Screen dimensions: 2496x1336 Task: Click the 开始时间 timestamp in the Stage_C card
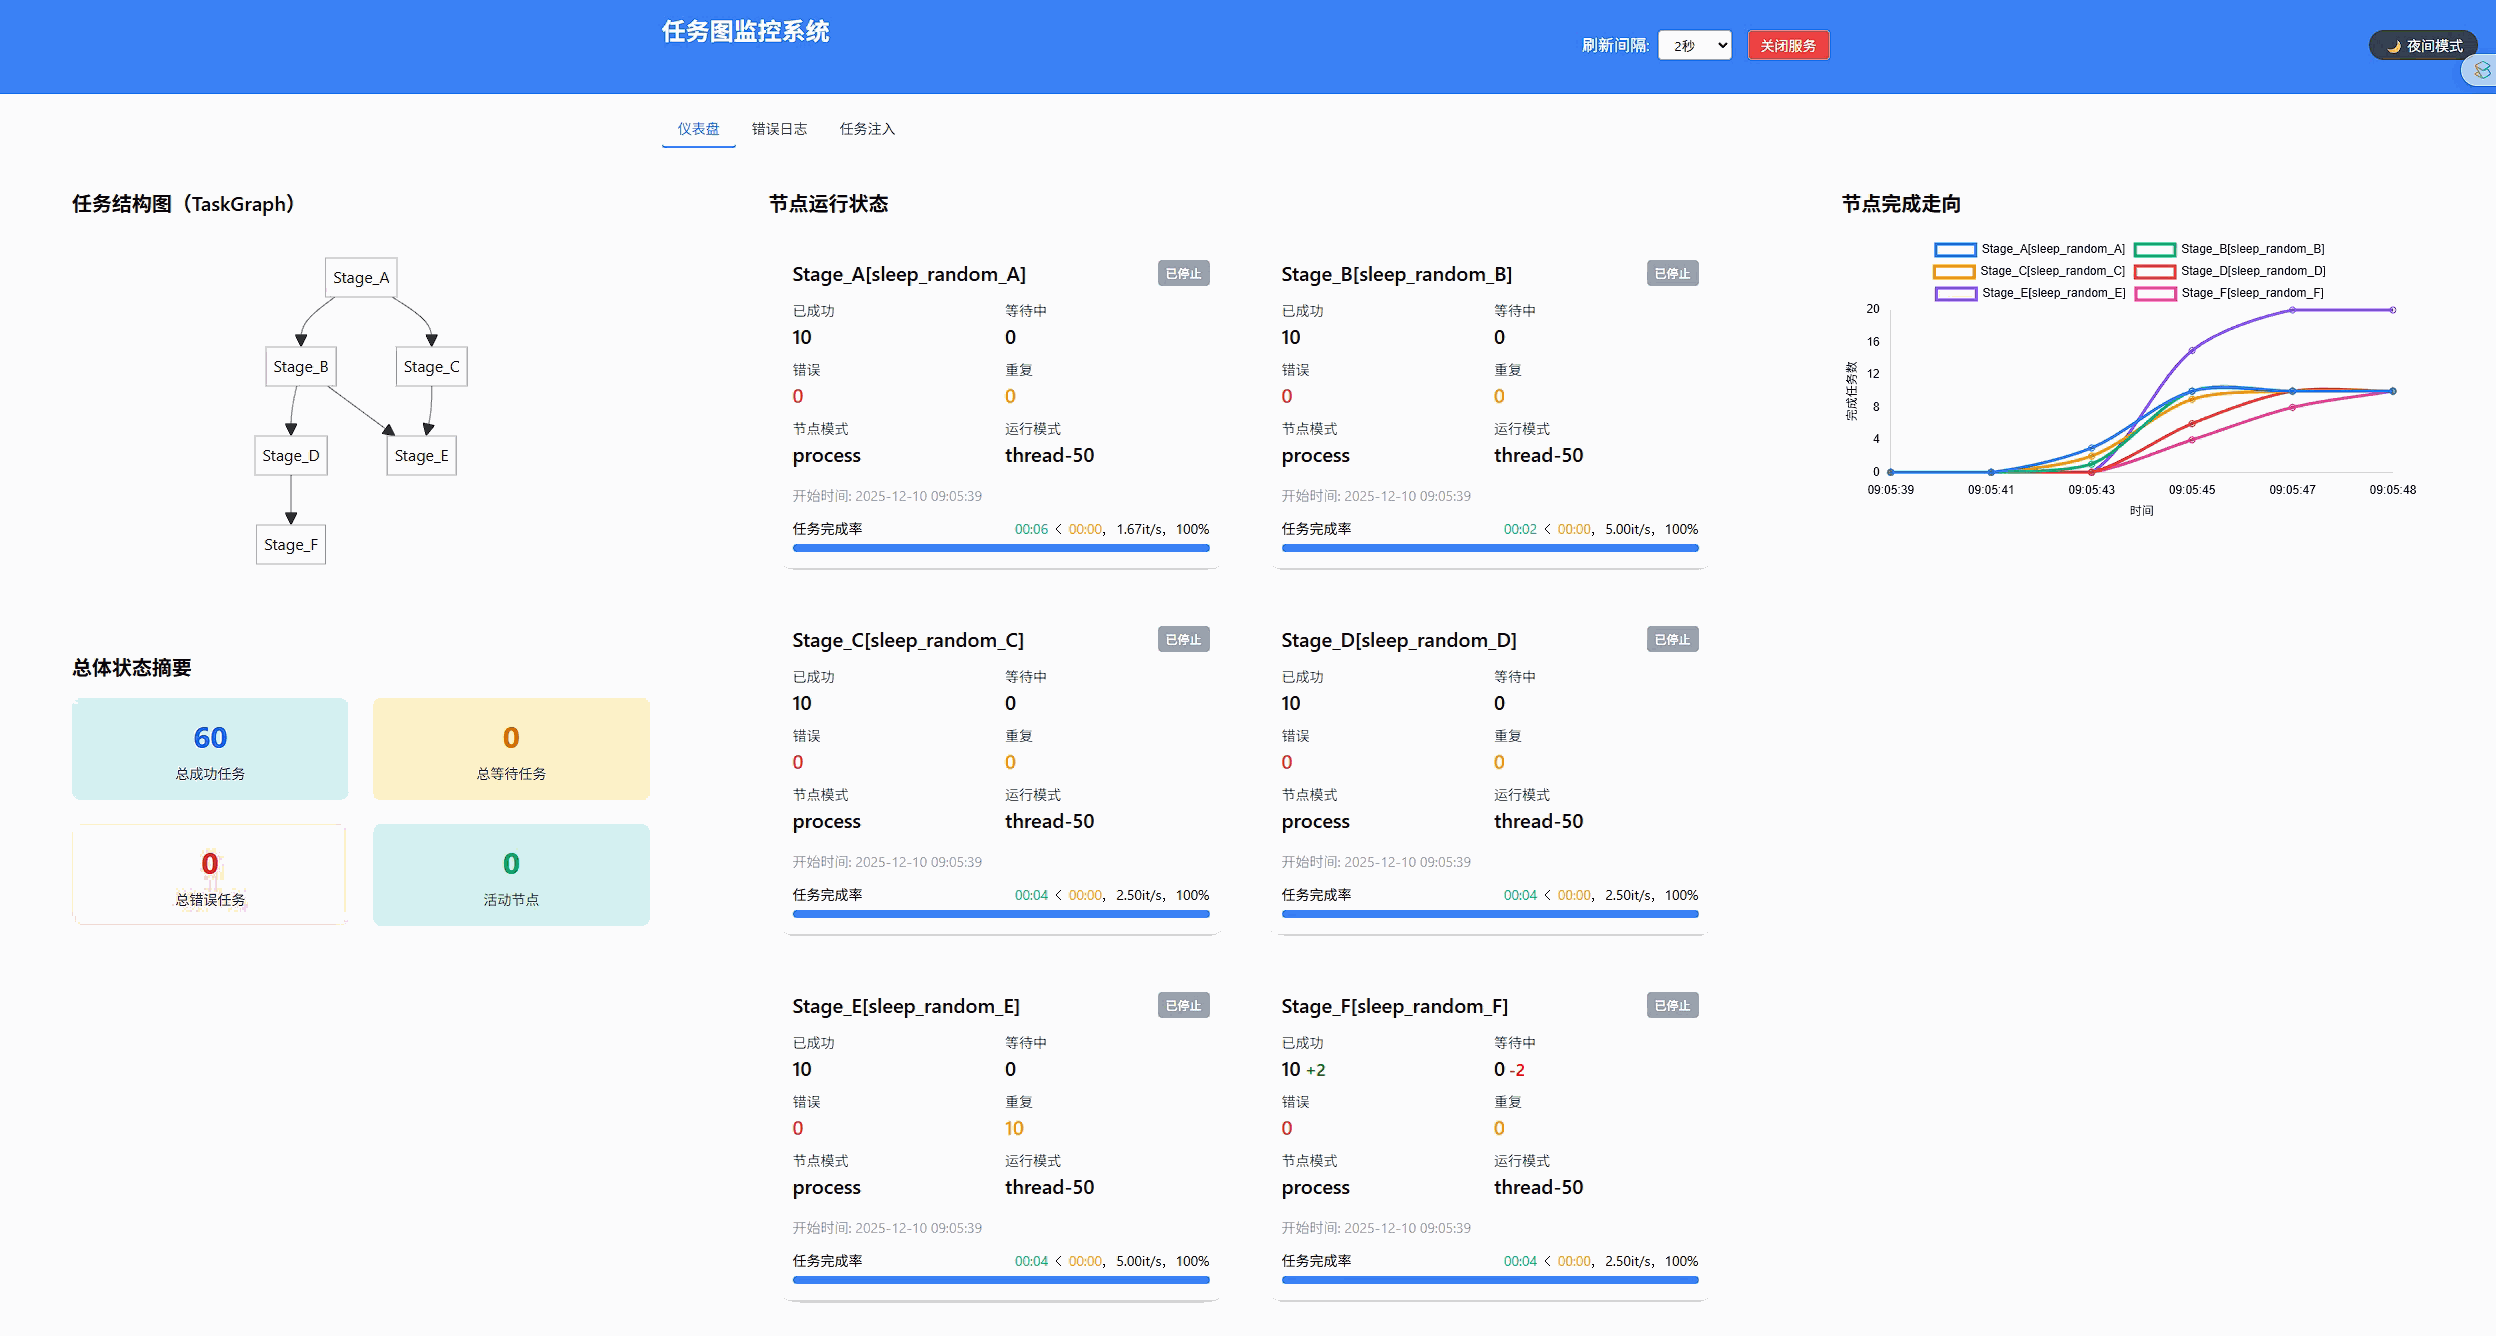tap(887, 862)
